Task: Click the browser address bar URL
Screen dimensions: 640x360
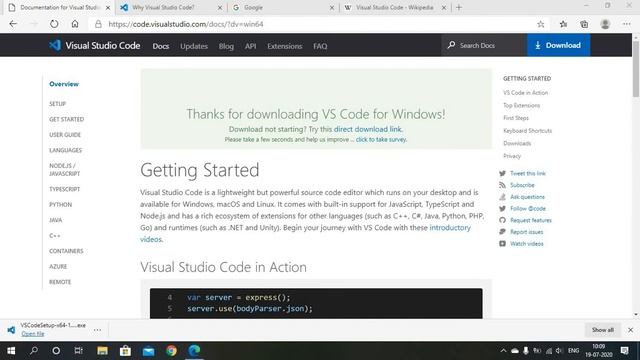Action: [186, 24]
